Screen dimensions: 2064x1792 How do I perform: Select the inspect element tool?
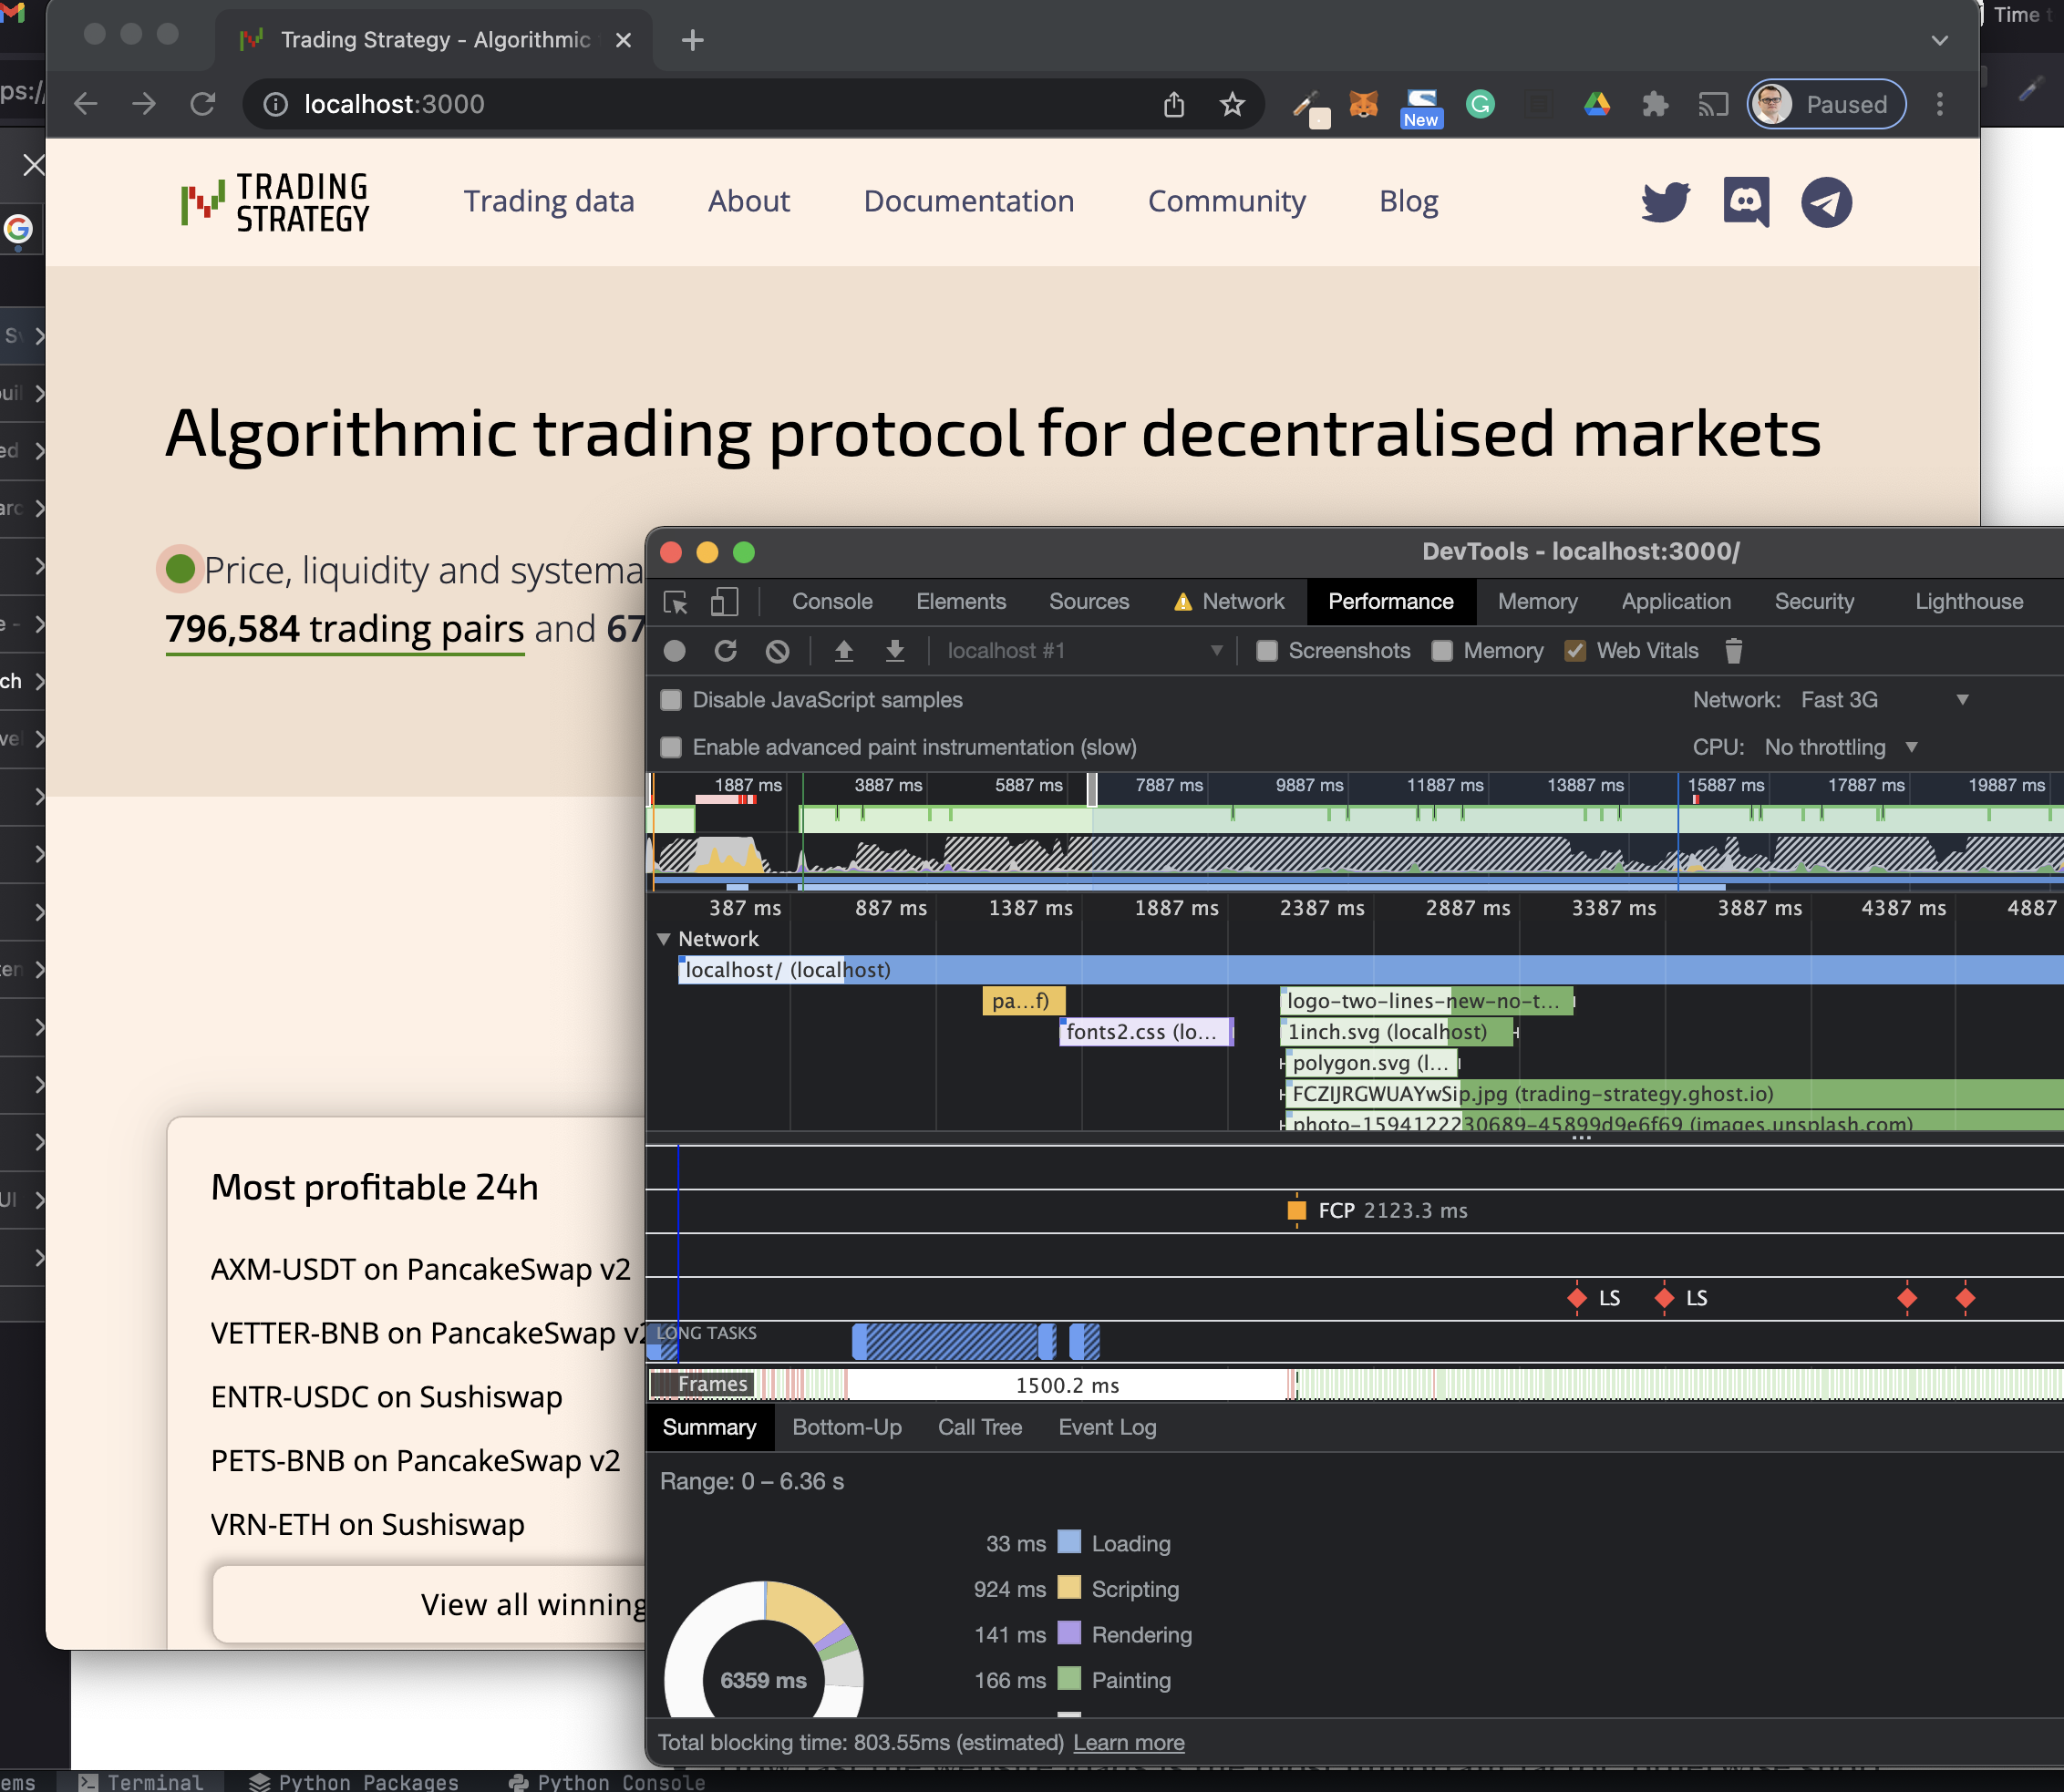pyautogui.click(x=676, y=602)
